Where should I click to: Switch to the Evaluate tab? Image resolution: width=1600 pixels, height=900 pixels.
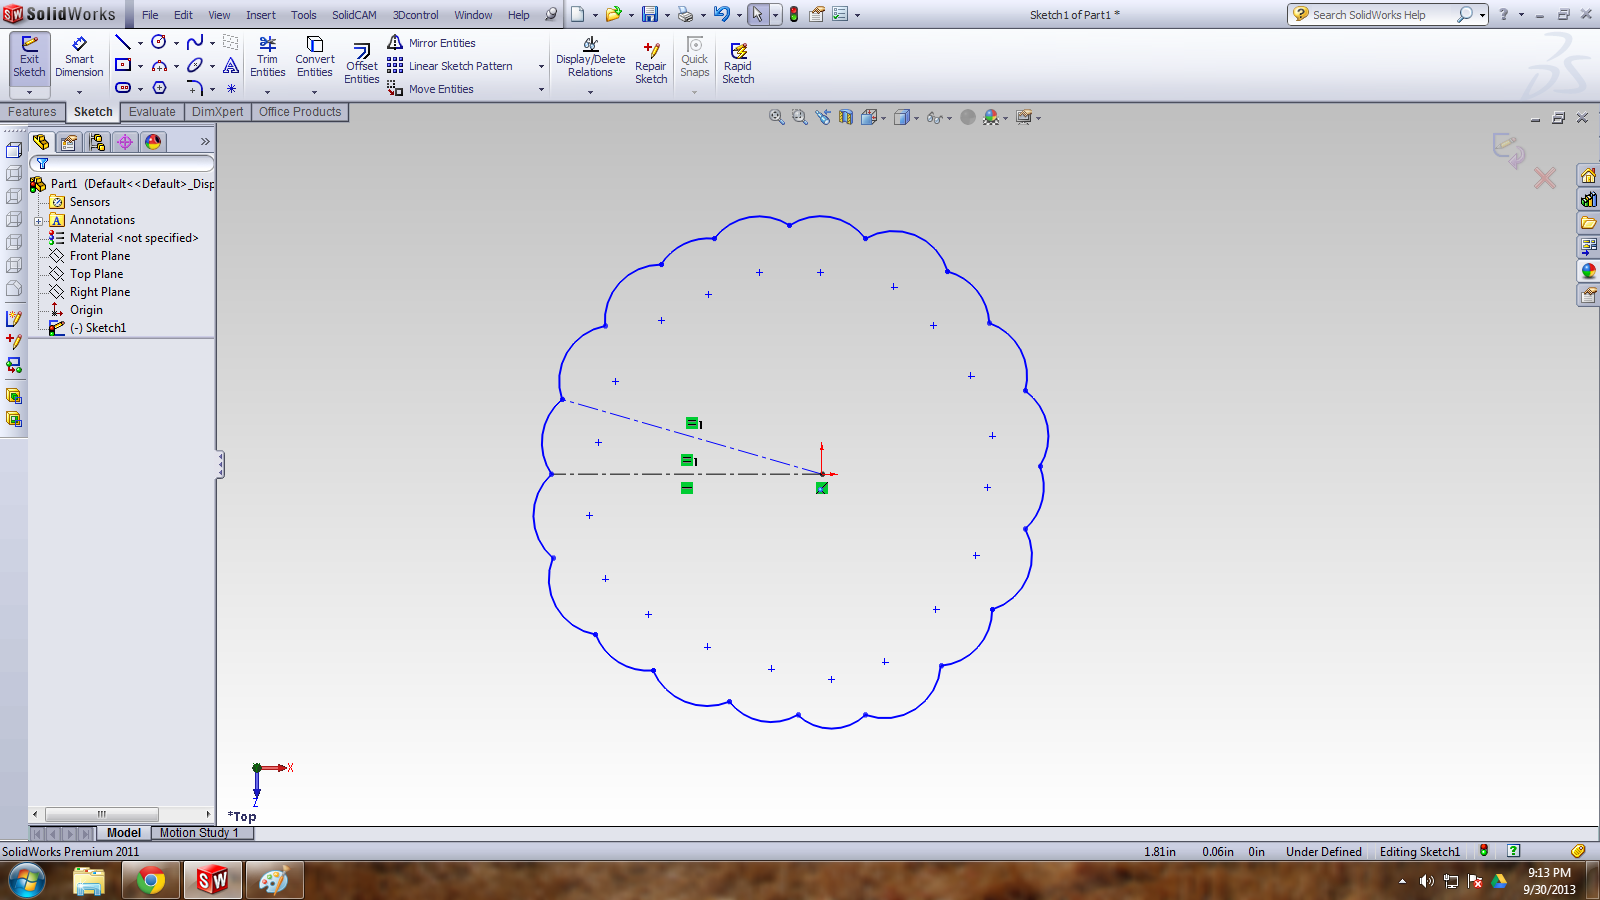(x=152, y=112)
